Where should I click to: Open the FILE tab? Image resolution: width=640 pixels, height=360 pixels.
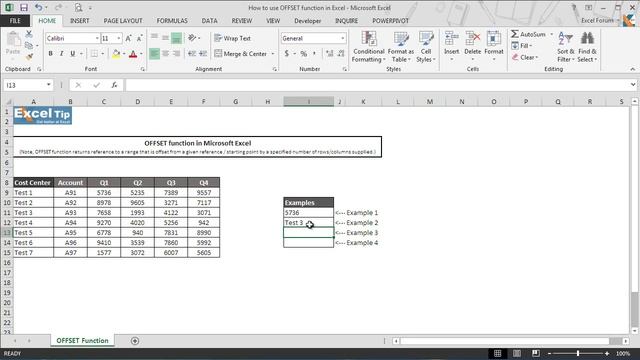tap(15, 21)
